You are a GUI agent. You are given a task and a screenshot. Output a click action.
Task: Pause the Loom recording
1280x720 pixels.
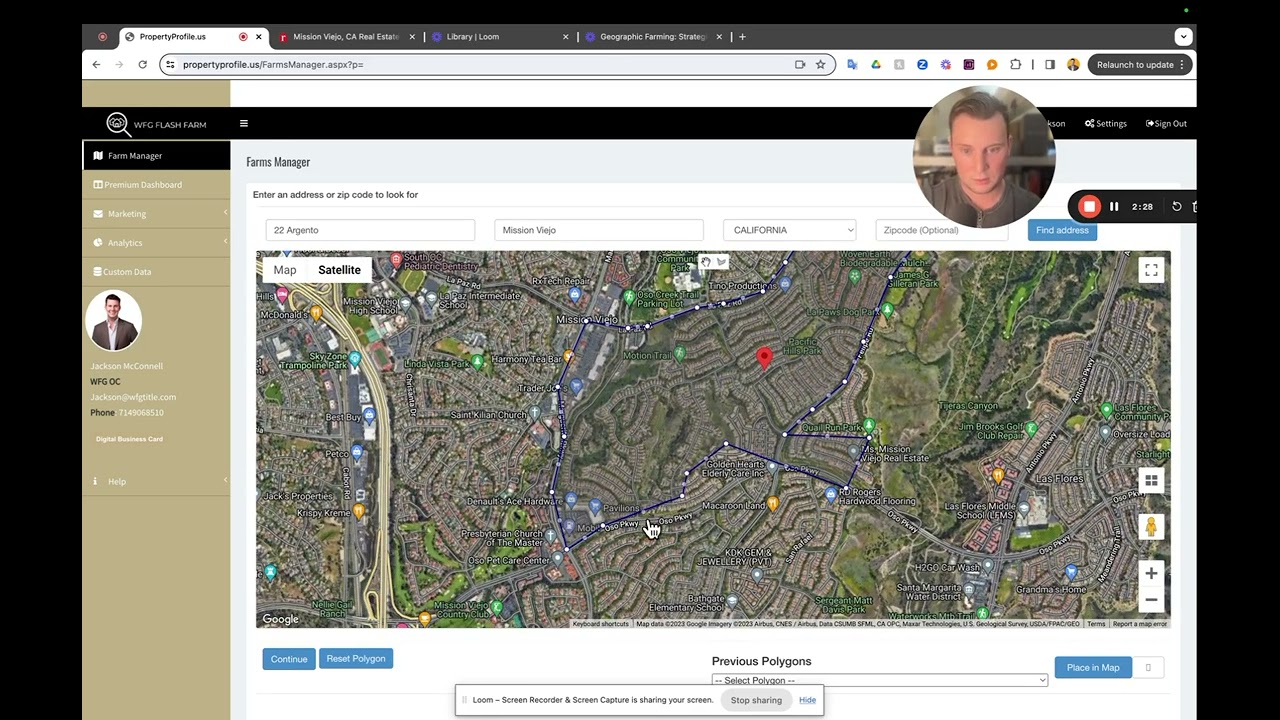1114,207
